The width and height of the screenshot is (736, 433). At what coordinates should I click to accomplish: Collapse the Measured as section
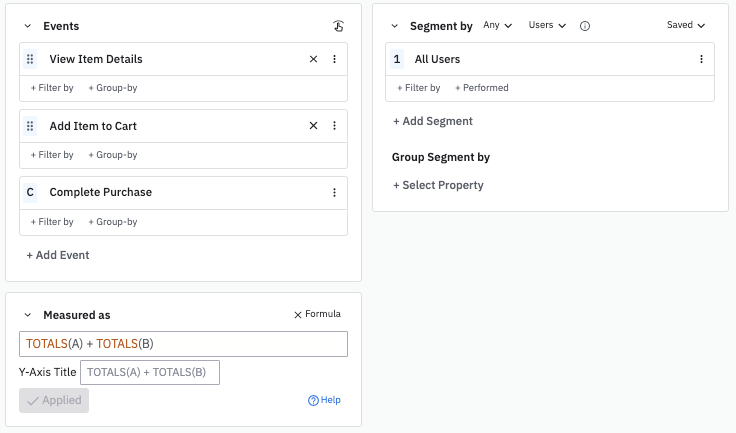[x=27, y=315]
